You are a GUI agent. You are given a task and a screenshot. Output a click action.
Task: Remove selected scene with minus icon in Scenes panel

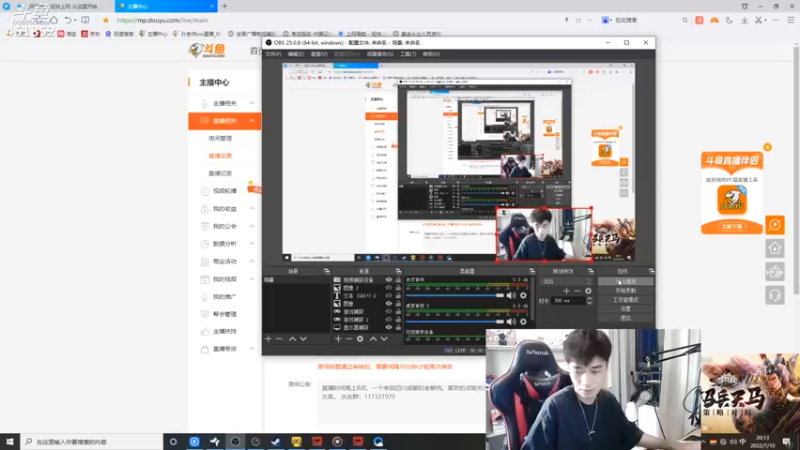pos(279,339)
